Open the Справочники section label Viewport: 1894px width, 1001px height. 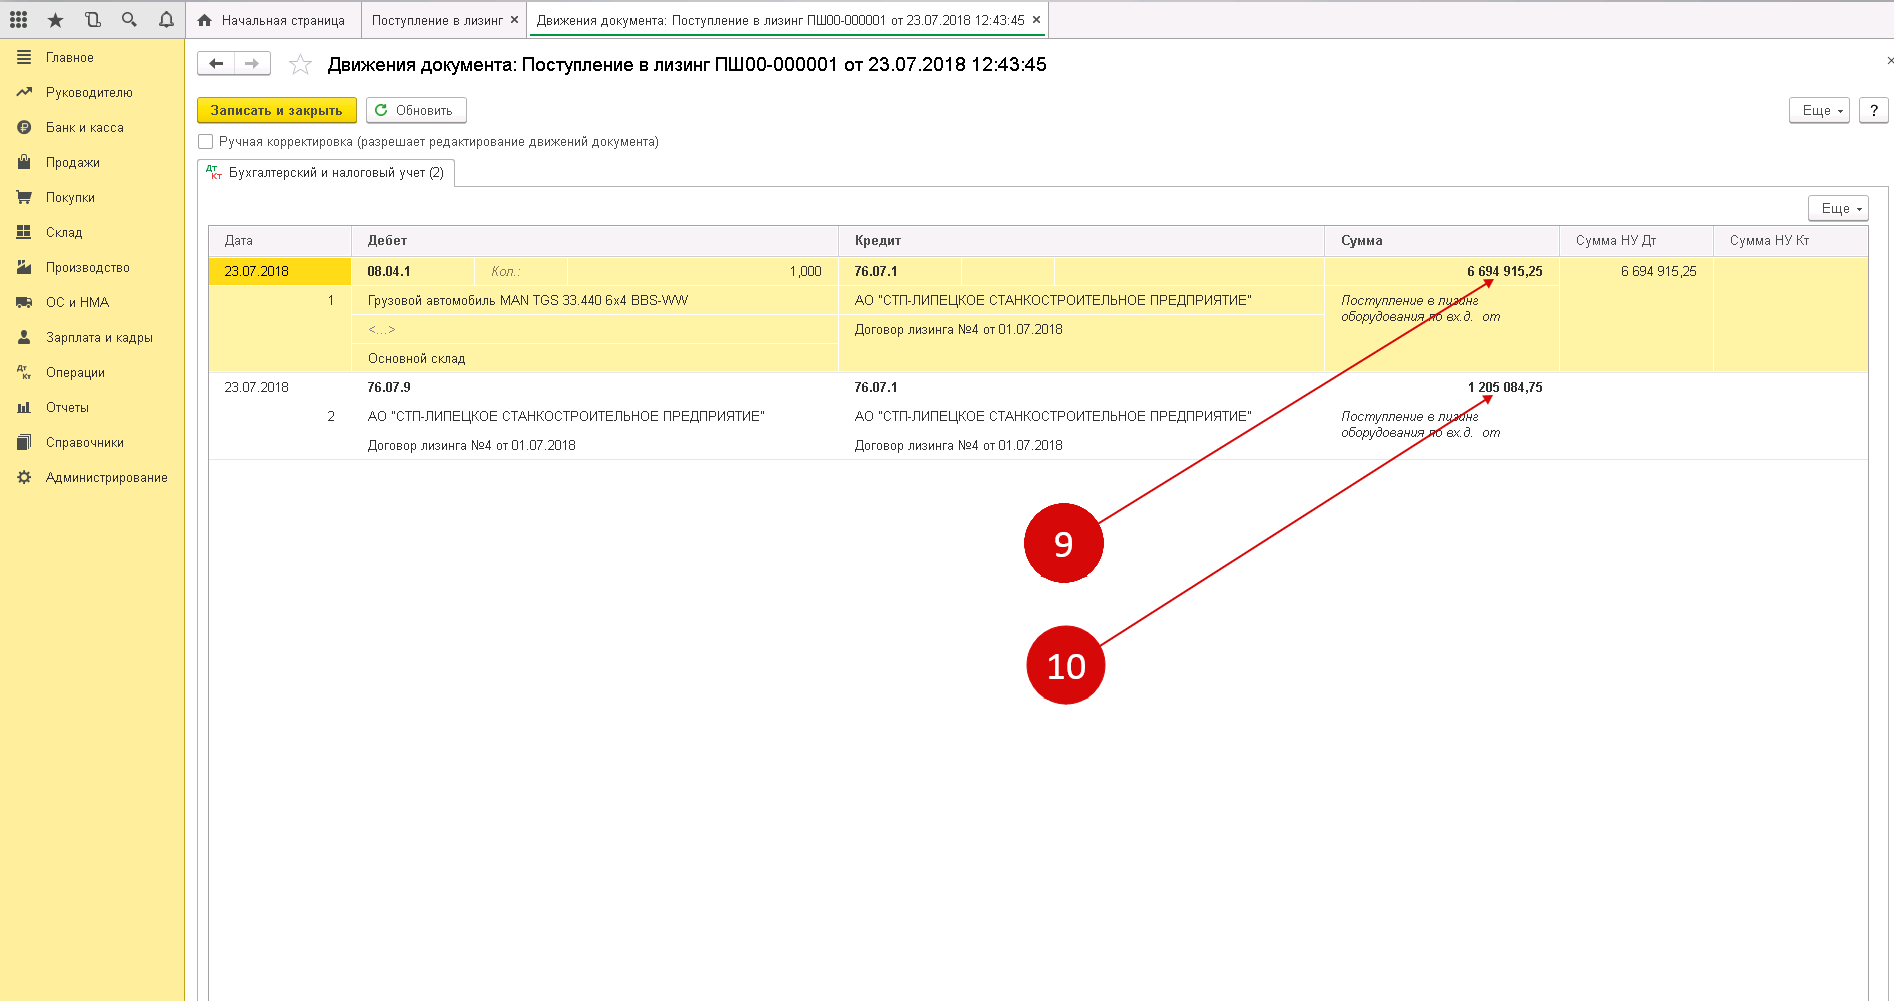pos(85,442)
